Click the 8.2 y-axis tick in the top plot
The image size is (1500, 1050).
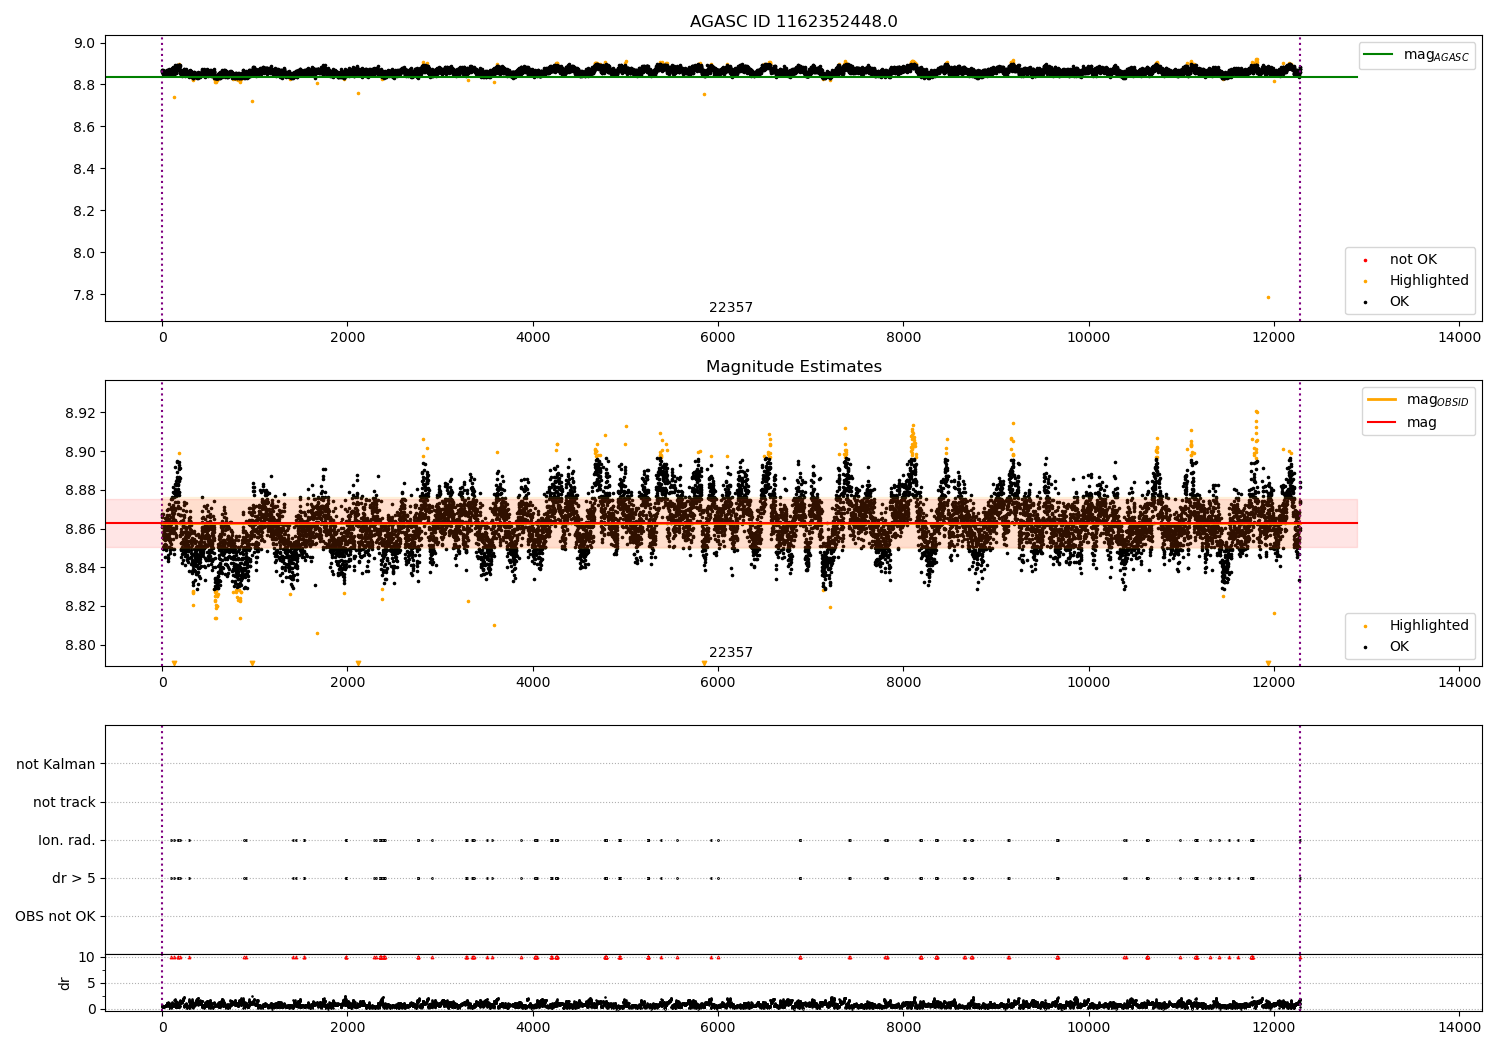(x=84, y=211)
